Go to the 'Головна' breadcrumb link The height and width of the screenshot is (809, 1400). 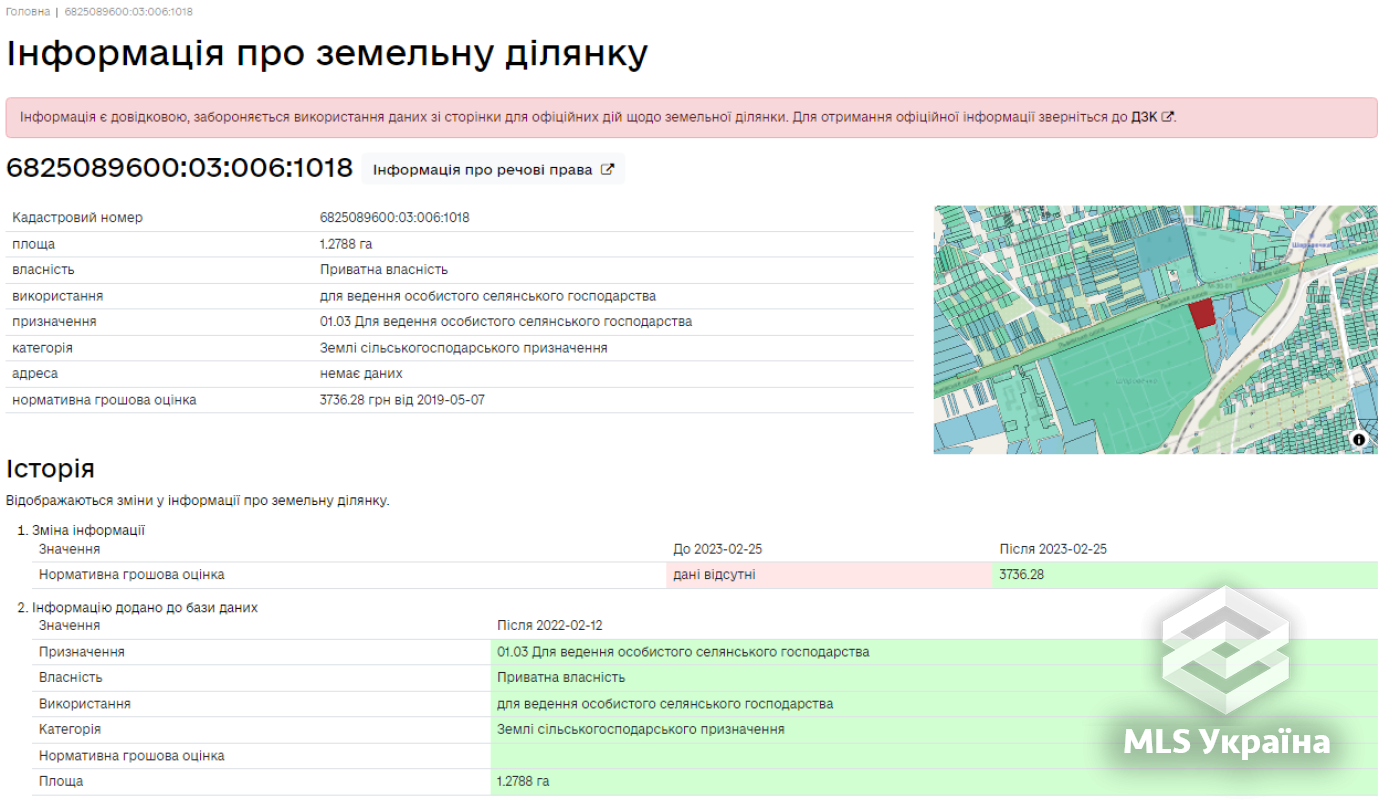(x=28, y=11)
